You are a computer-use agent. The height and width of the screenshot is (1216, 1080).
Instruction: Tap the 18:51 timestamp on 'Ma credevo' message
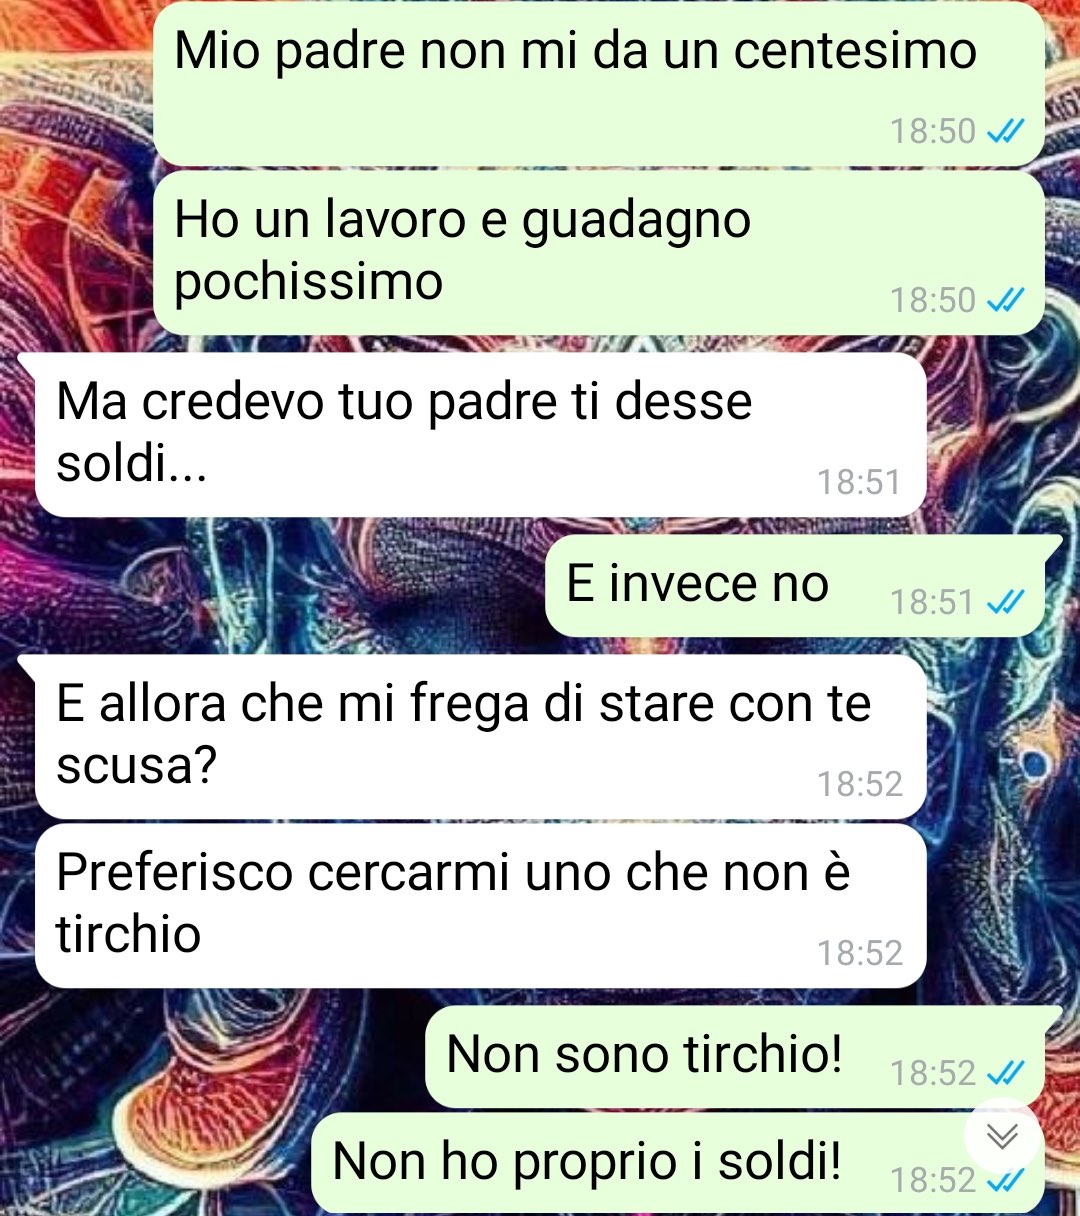point(859,482)
